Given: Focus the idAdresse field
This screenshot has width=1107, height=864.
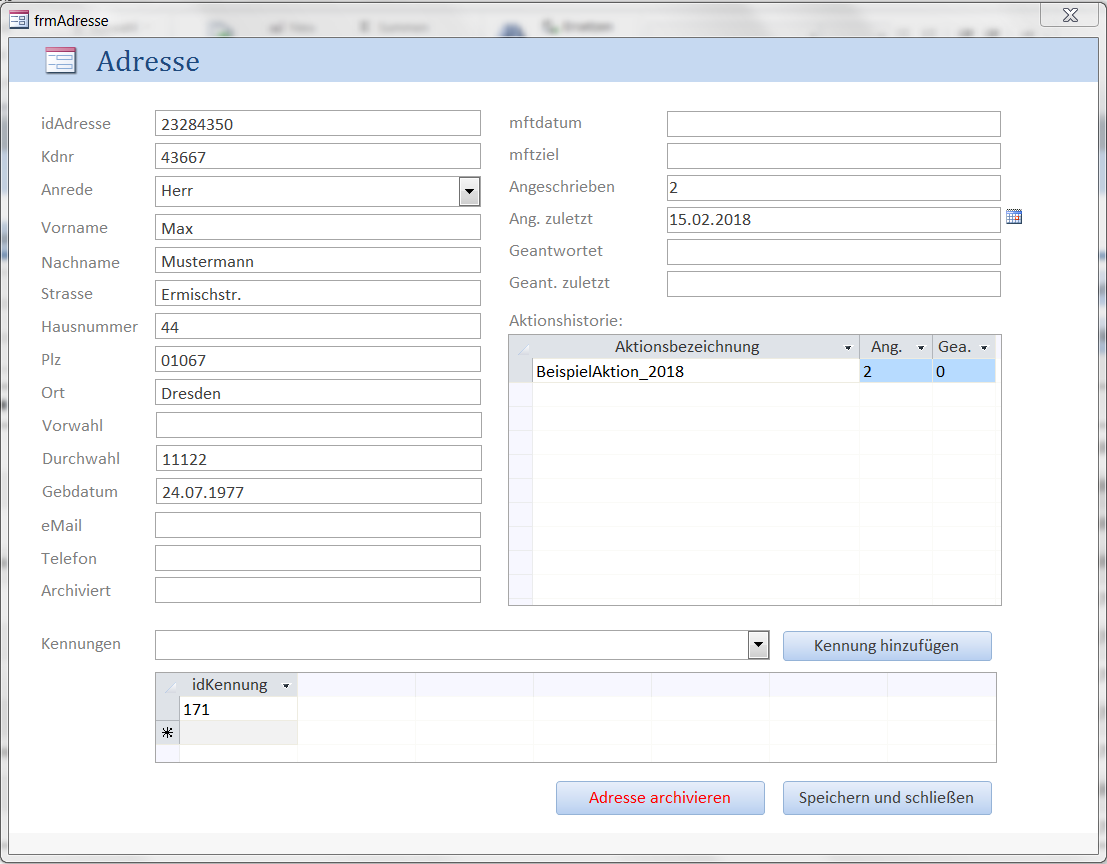Looking at the screenshot, I should coord(318,123).
